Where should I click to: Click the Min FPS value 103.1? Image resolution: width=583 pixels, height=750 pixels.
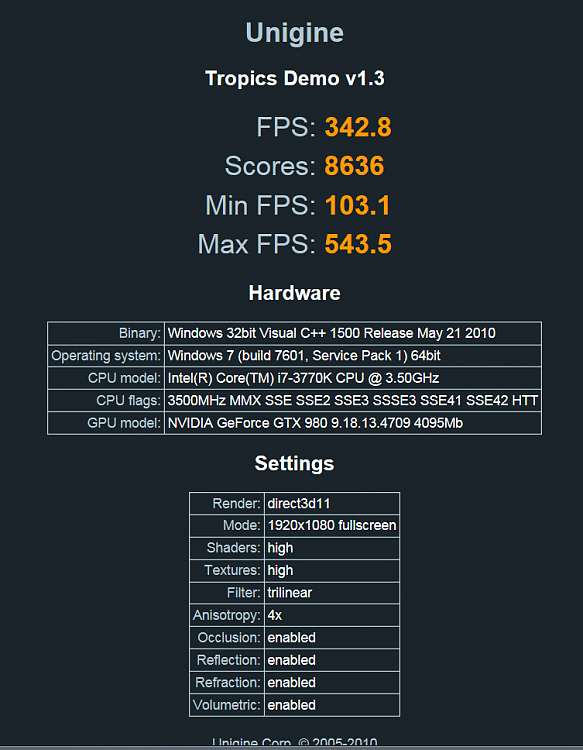[357, 205]
